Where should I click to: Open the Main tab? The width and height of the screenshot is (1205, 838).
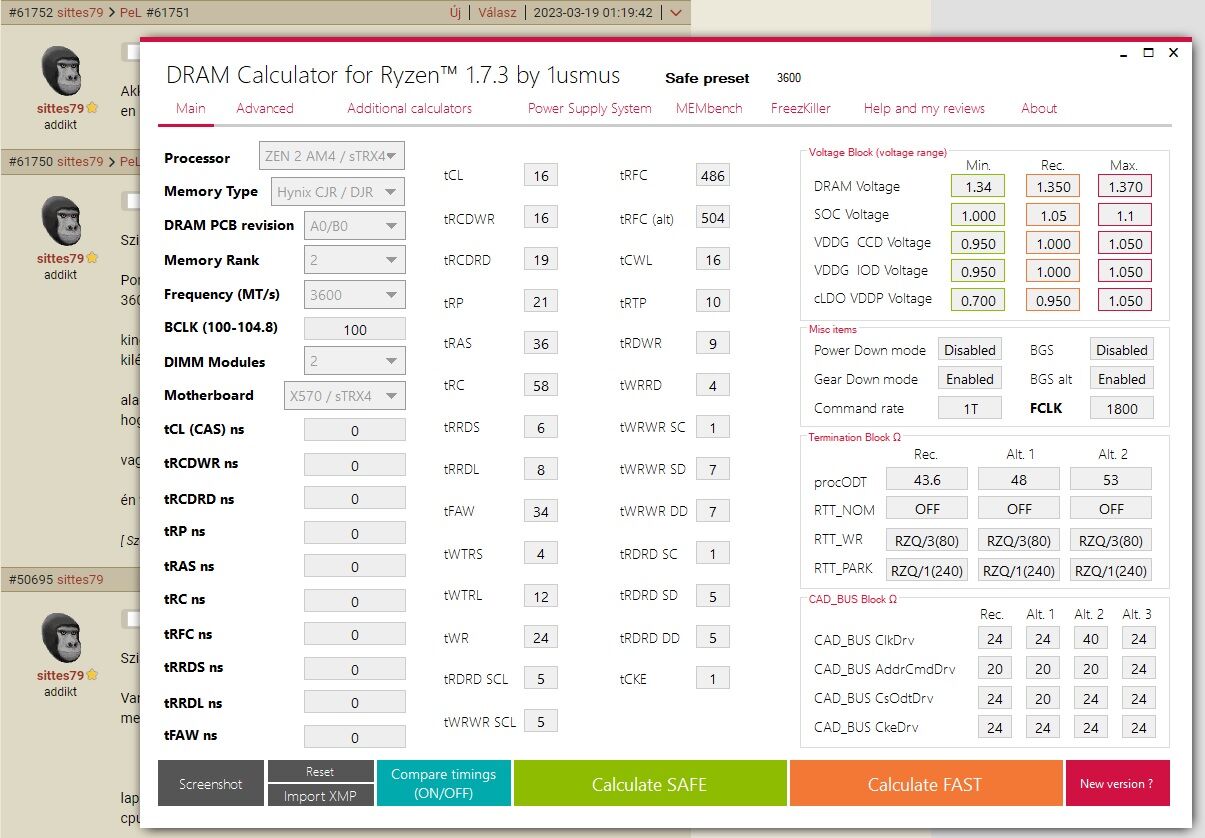pos(190,108)
